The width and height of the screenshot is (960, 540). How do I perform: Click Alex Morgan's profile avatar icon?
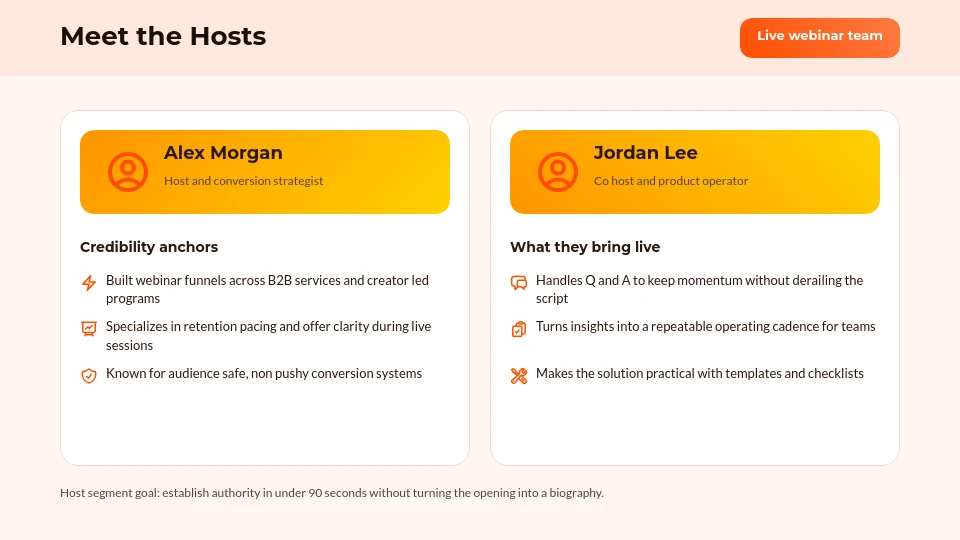pos(127,172)
